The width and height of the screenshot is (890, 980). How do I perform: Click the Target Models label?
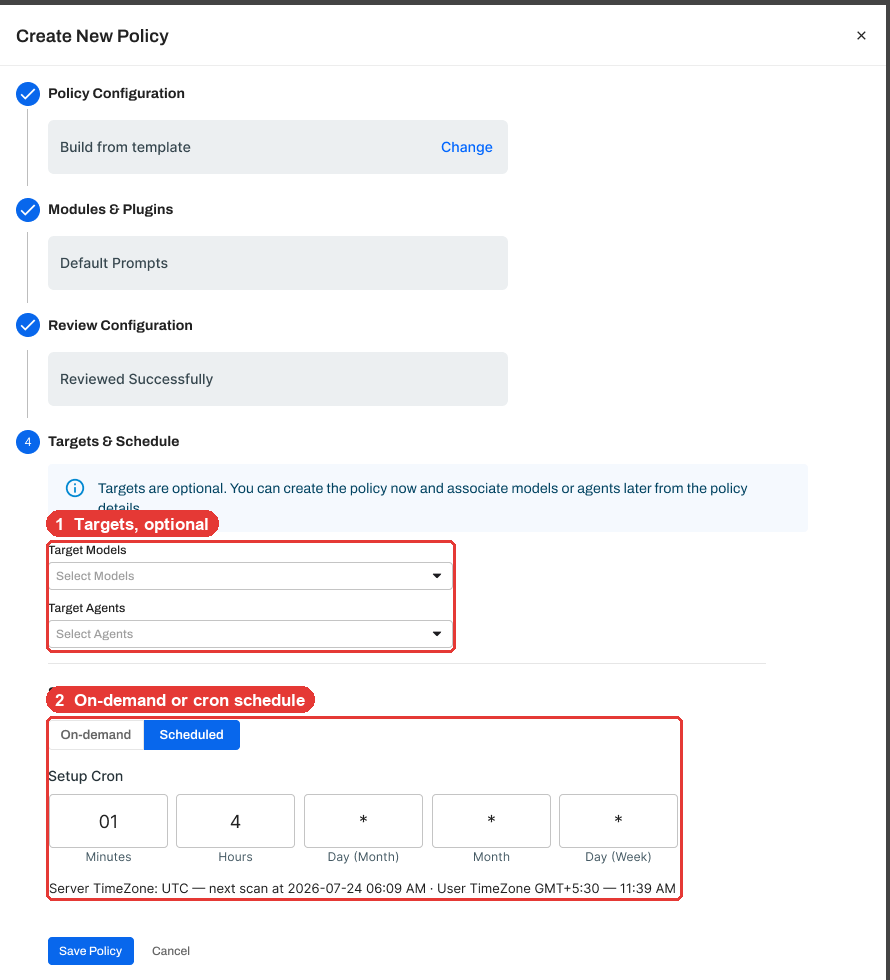[88, 550]
